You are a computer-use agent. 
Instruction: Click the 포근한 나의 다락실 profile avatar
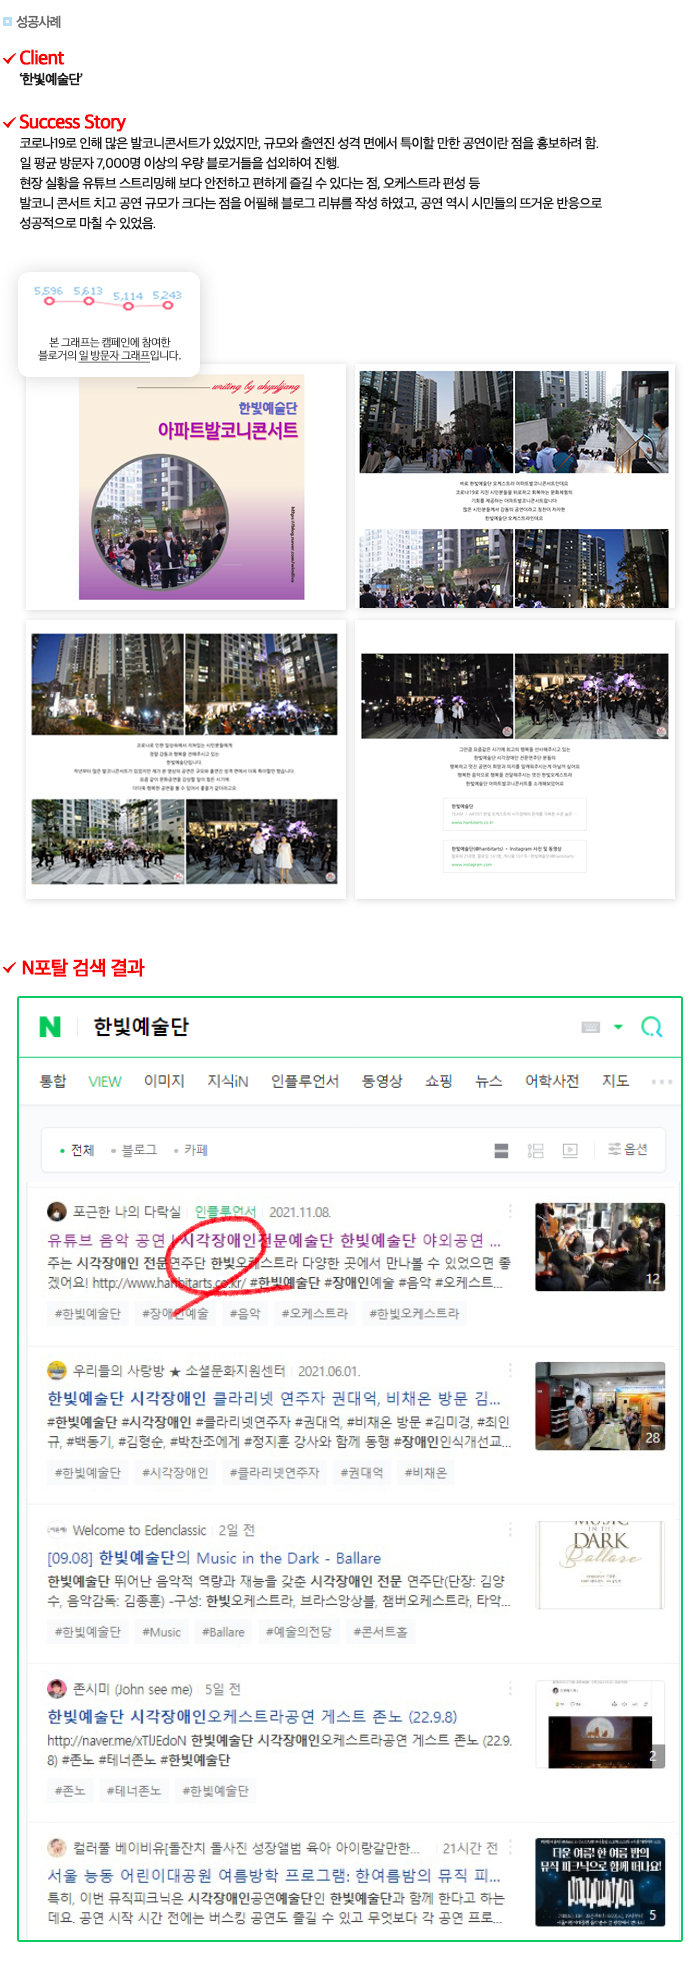pos(57,1212)
